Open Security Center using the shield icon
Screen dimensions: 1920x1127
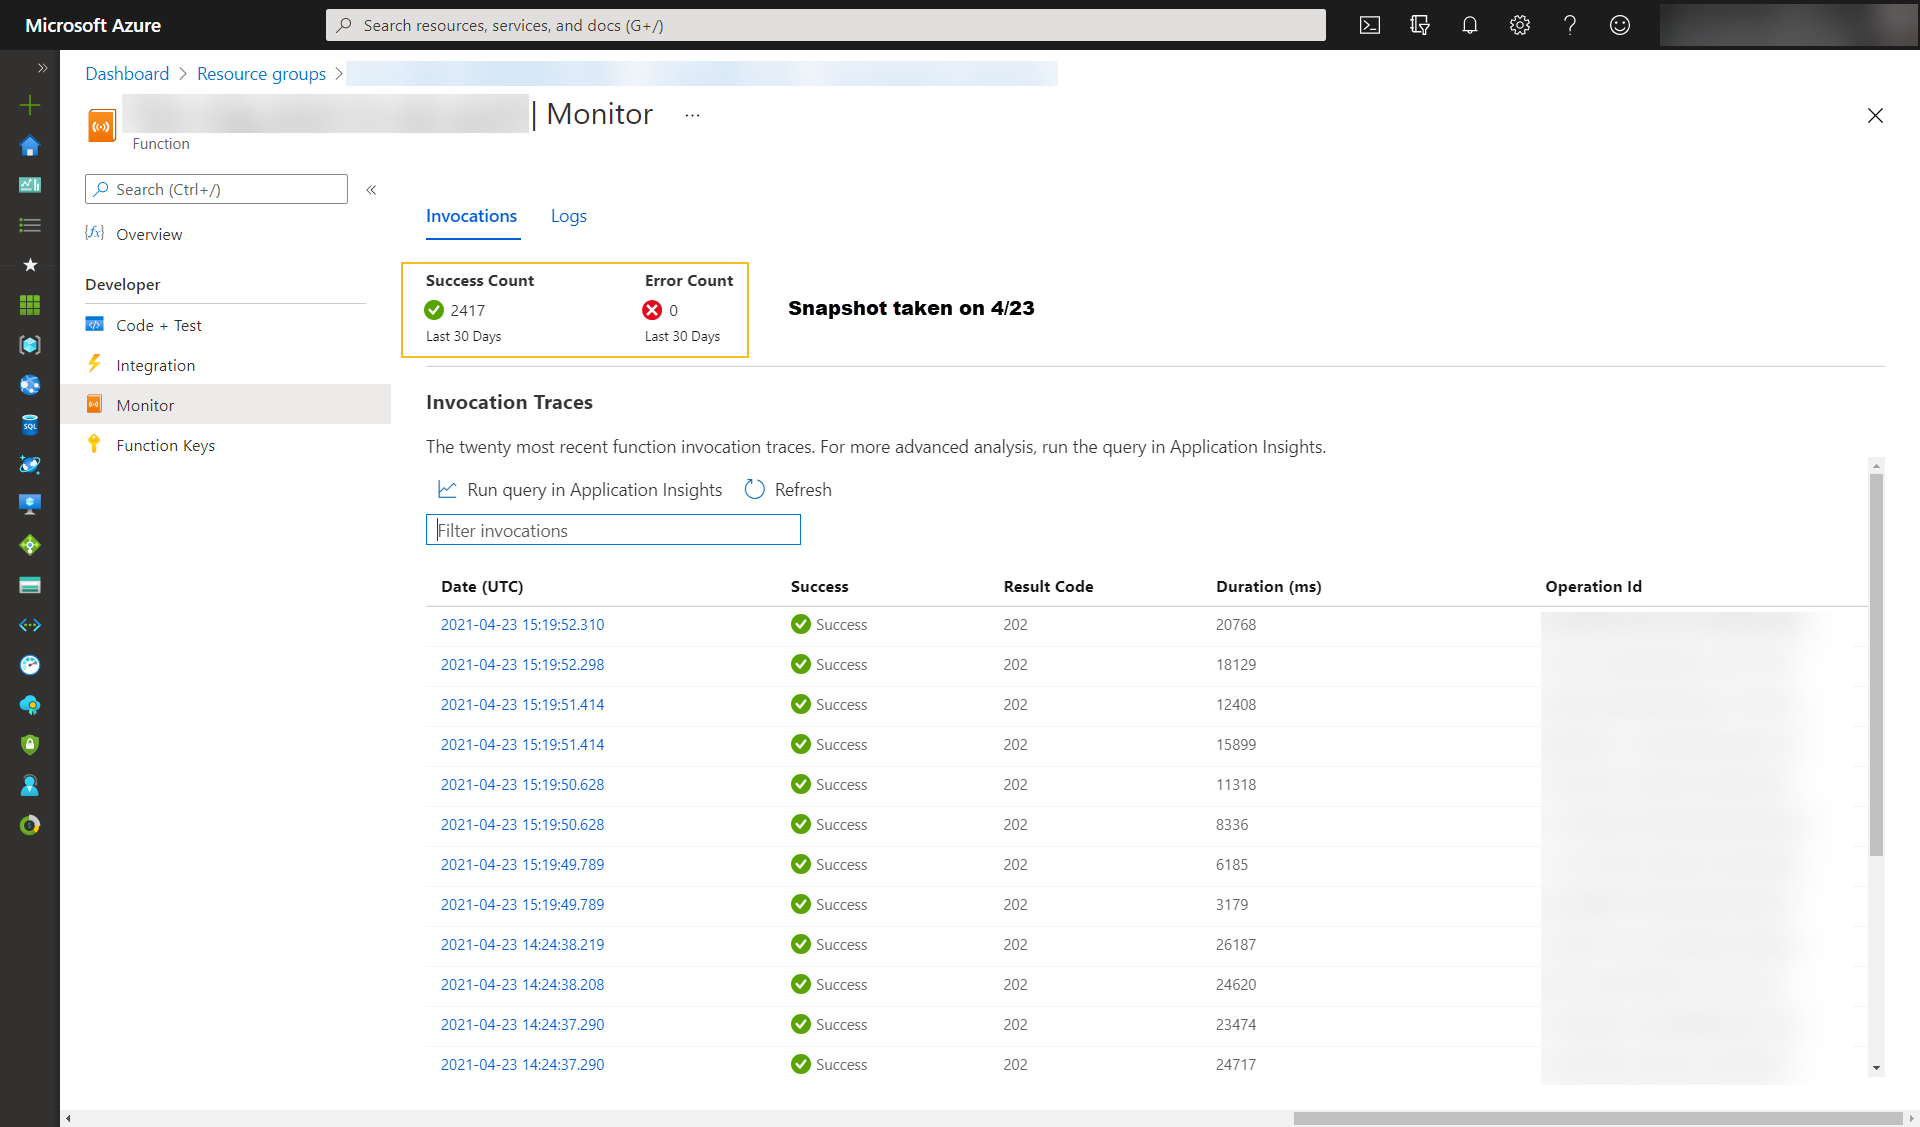click(x=30, y=745)
